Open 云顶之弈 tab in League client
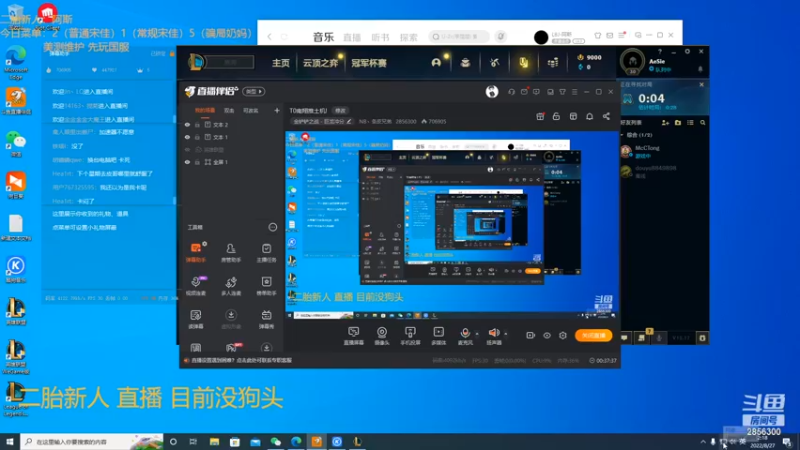The width and height of the screenshot is (800, 450). coord(320,63)
